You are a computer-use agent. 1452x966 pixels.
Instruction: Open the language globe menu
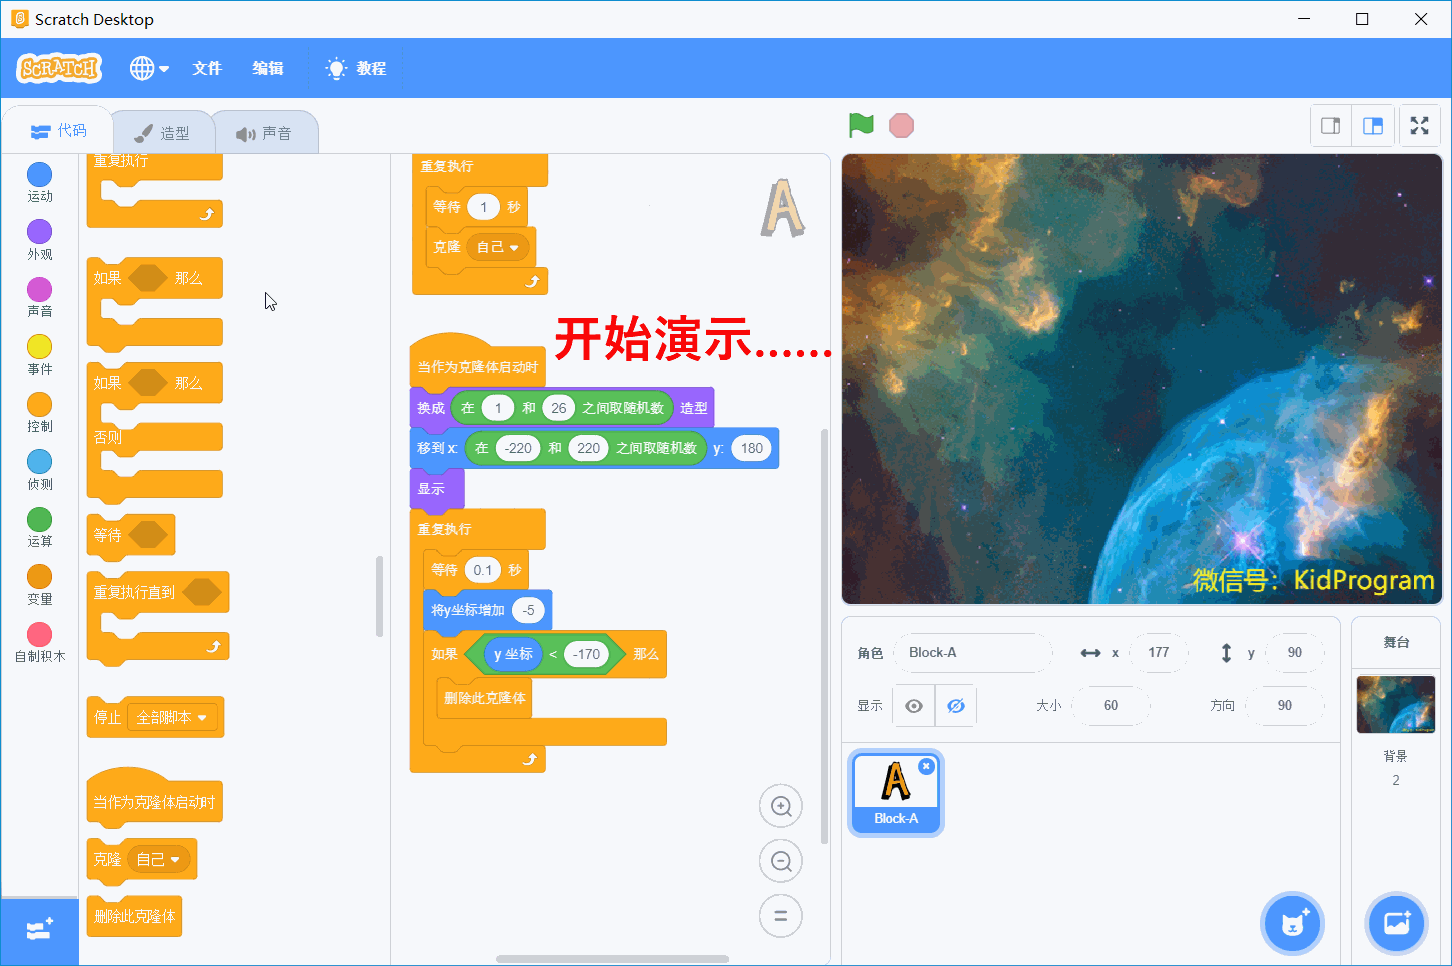click(149, 68)
